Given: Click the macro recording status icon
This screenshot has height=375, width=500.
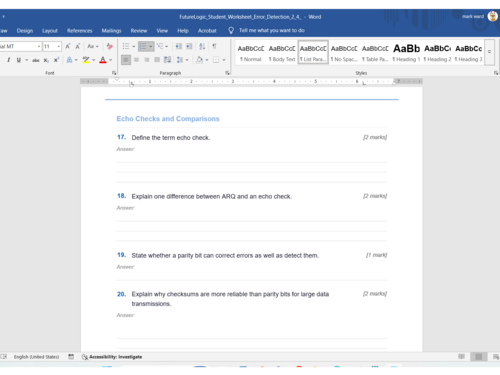Looking at the screenshot, I should (x=71, y=357).
